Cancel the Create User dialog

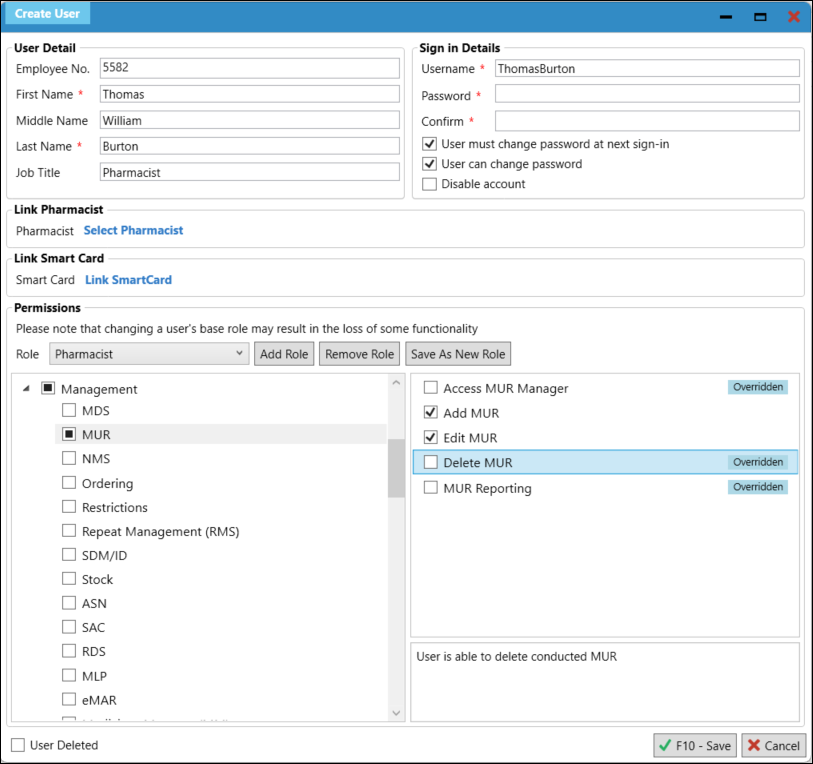click(x=774, y=745)
